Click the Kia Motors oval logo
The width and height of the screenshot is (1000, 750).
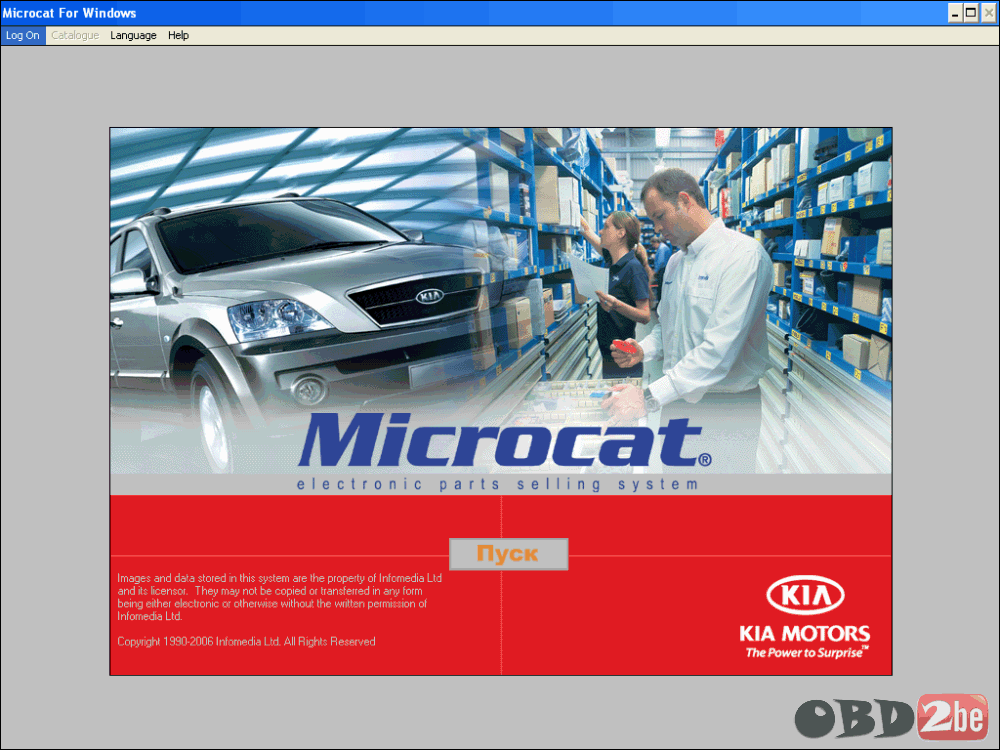pyautogui.click(x=805, y=595)
